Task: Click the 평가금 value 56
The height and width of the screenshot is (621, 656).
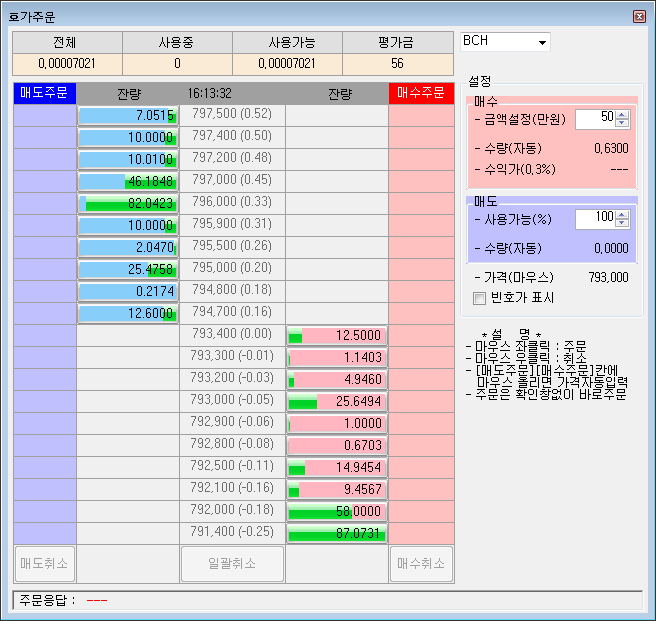Action: coord(397,64)
